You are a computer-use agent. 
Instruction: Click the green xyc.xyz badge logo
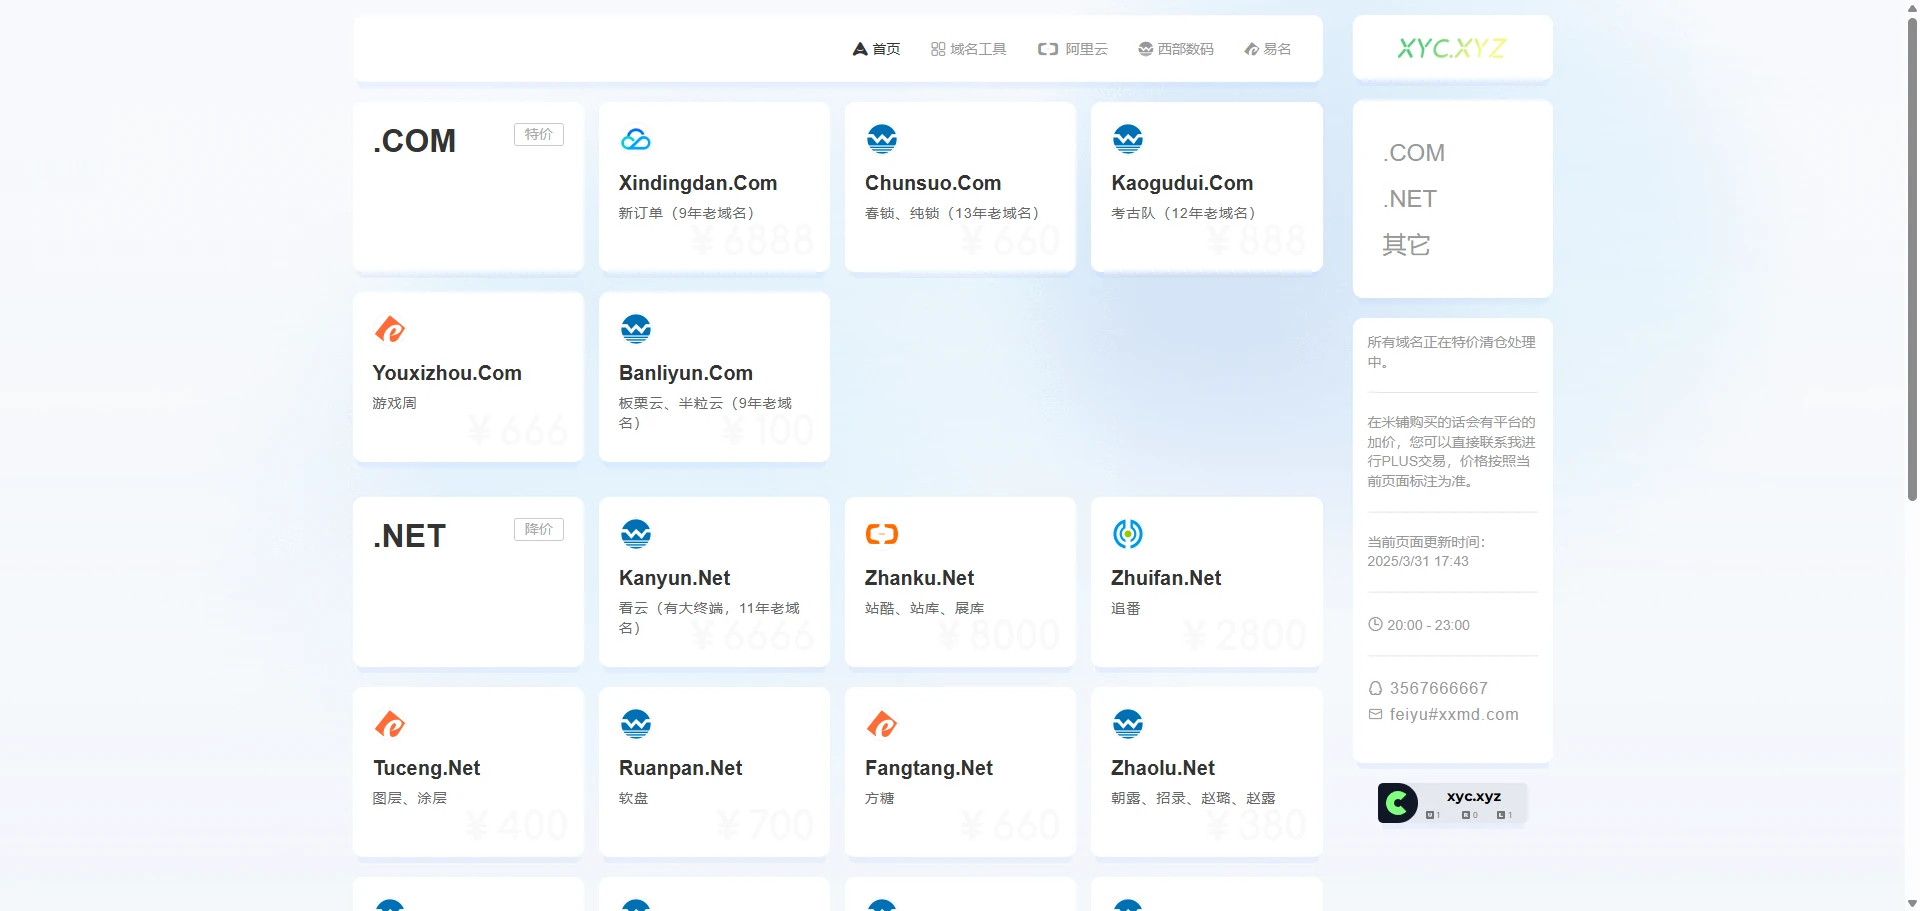(x=1398, y=803)
